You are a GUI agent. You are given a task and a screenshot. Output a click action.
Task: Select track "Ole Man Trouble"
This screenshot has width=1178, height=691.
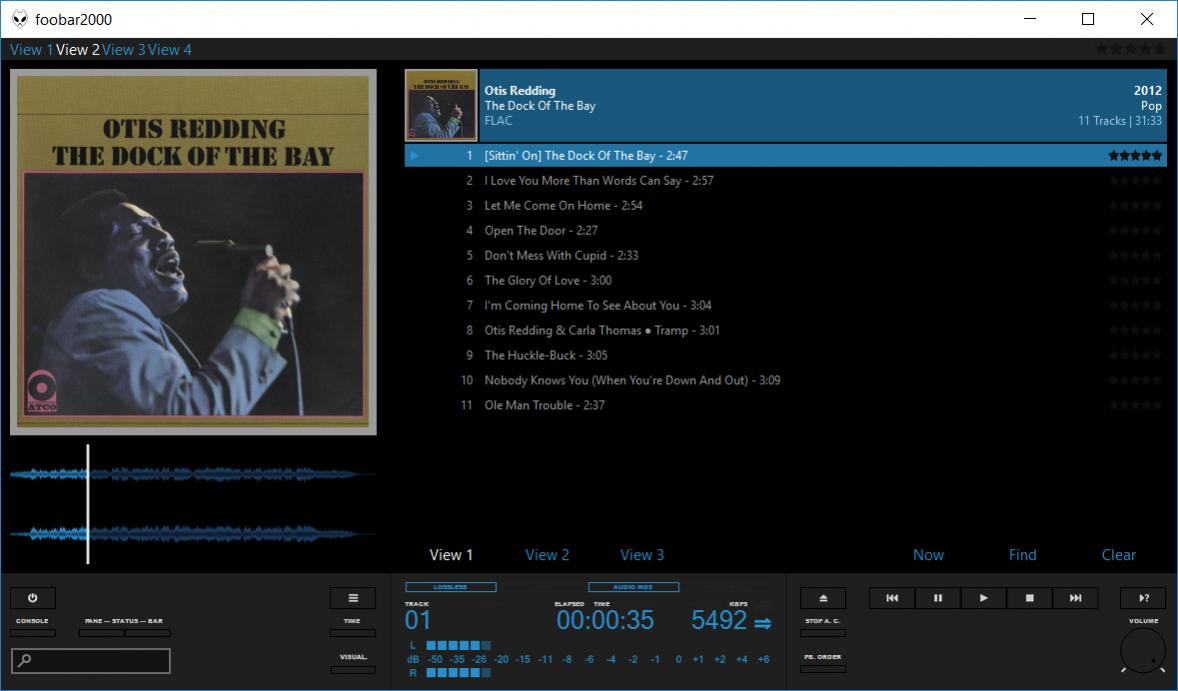[x=785, y=405]
